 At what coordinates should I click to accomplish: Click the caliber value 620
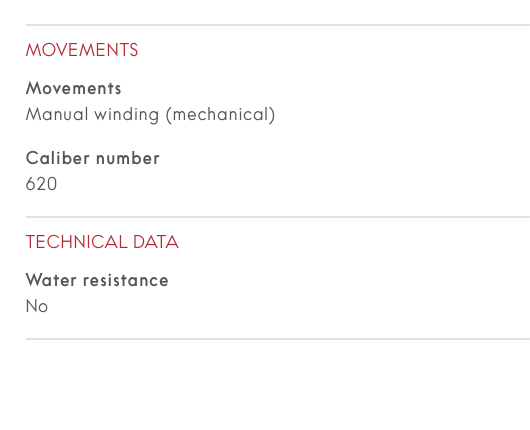[x=42, y=184]
